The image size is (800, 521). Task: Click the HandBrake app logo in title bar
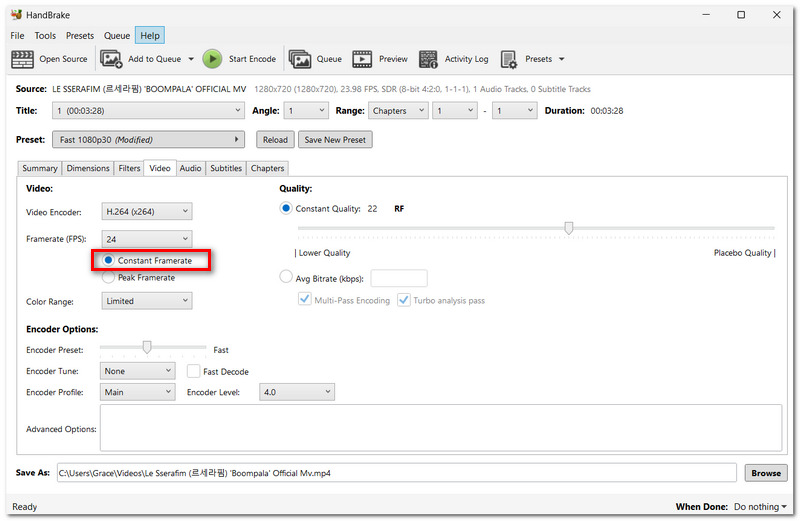click(x=16, y=14)
